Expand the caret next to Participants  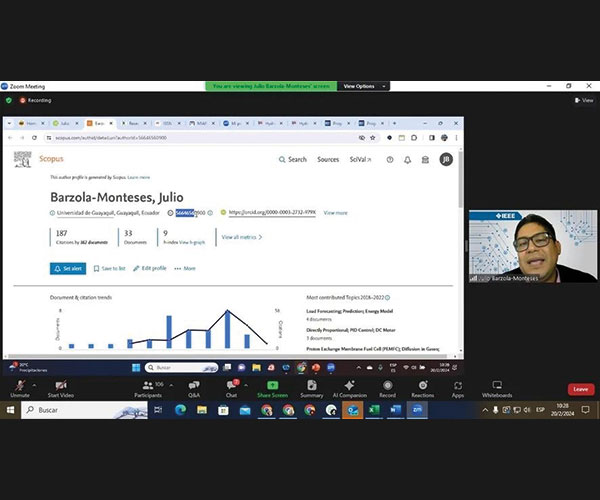171,385
